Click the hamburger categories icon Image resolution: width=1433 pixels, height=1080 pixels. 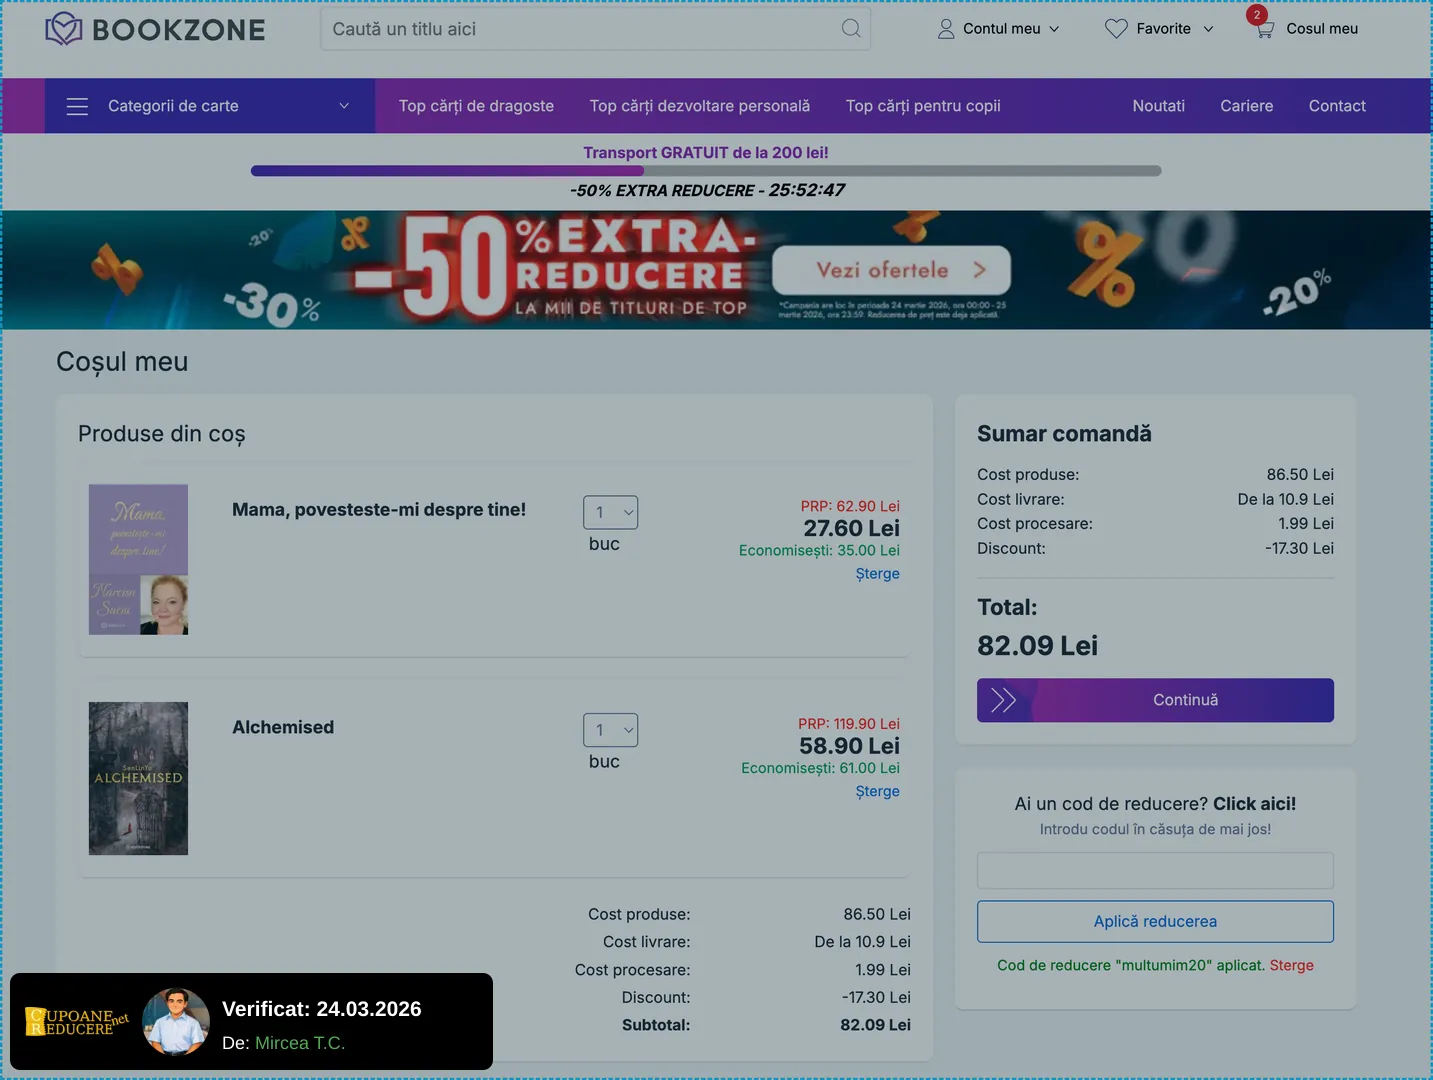[x=77, y=106]
